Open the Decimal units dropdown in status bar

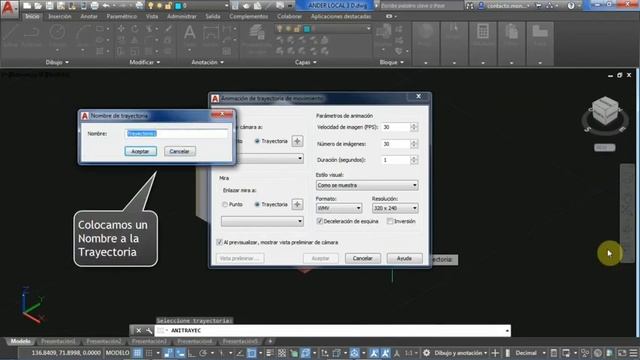point(530,353)
